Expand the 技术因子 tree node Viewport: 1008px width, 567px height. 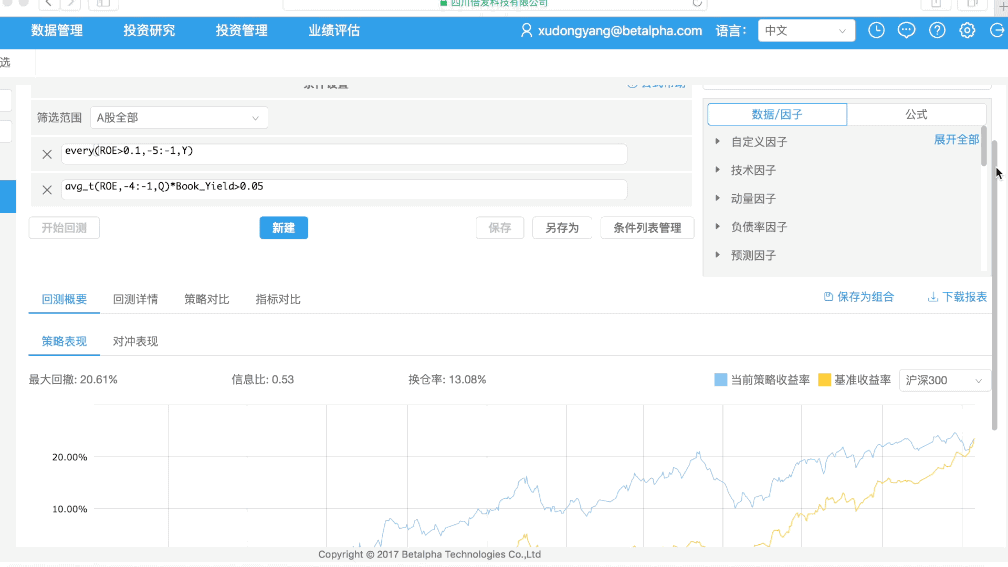tap(717, 170)
